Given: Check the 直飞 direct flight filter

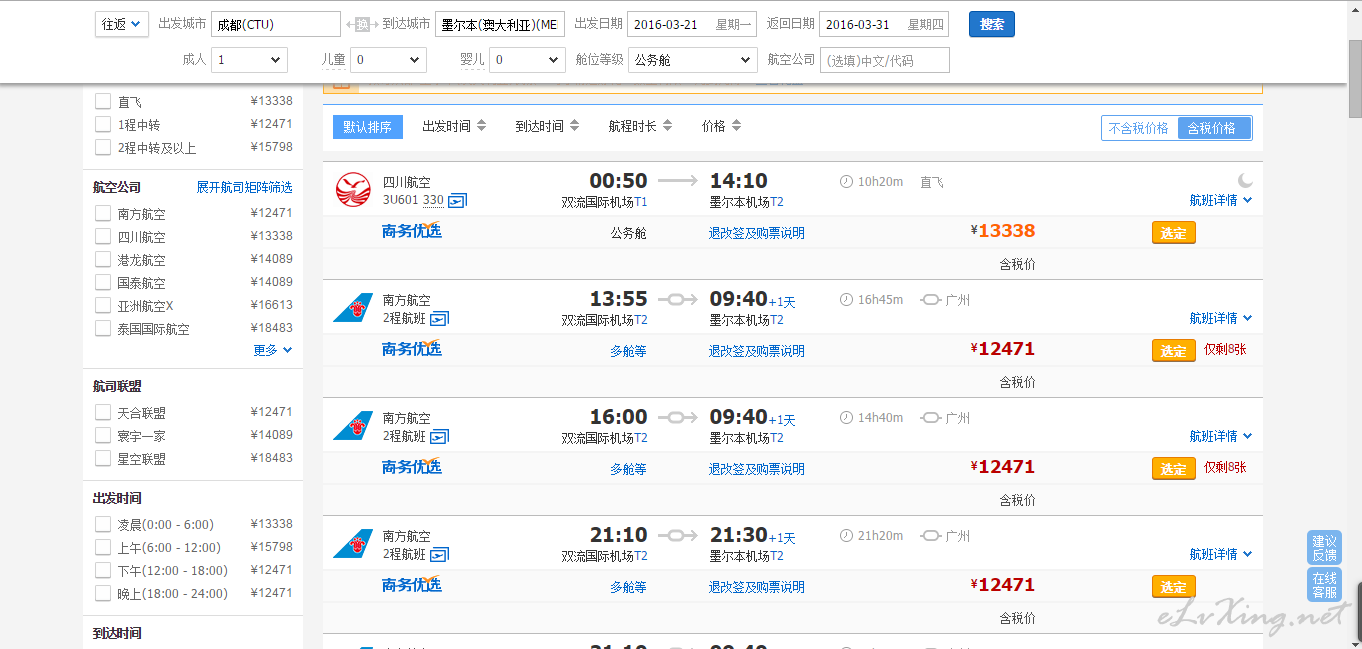Looking at the screenshot, I should coord(103,101).
